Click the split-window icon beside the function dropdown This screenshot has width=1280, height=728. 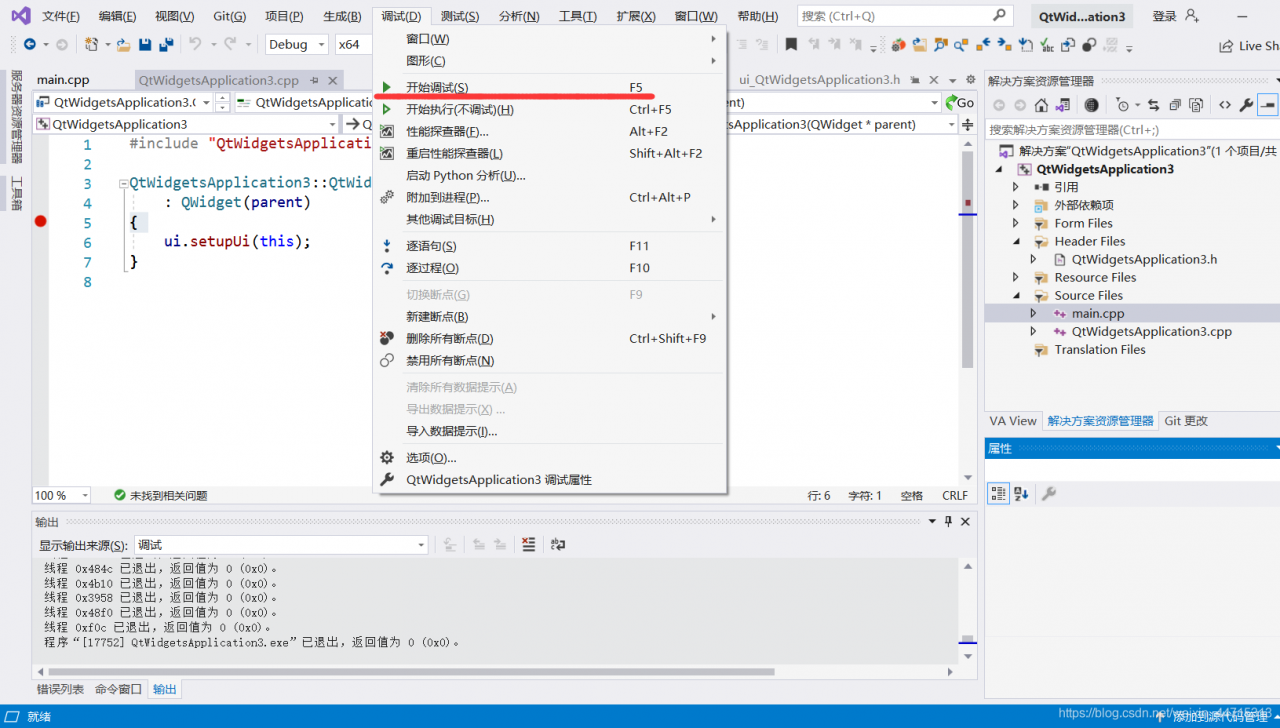tap(968, 124)
